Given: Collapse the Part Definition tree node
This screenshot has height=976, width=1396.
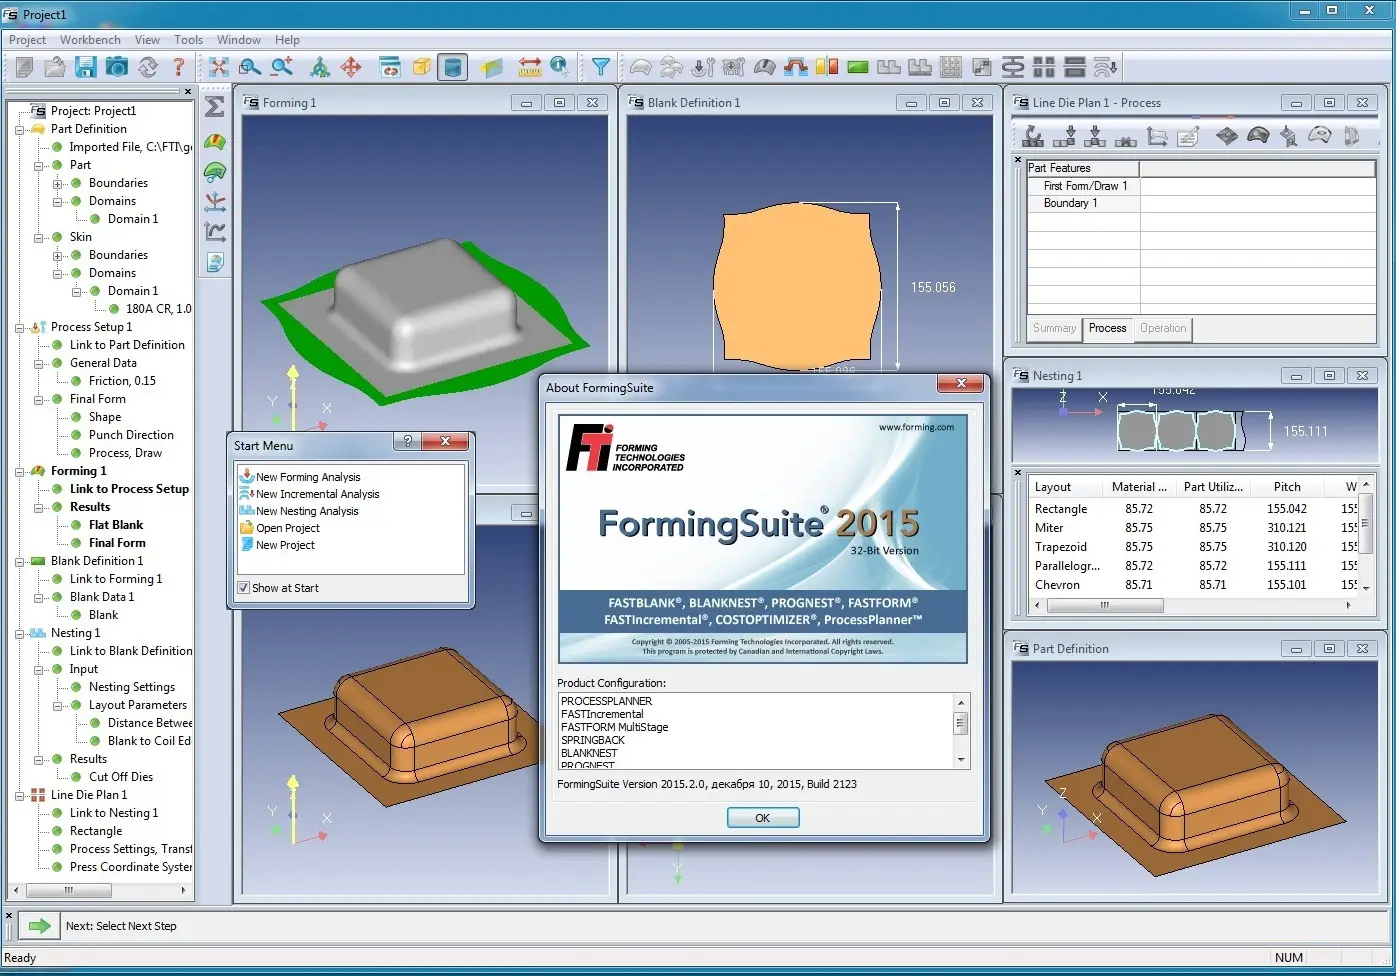Looking at the screenshot, I should [20, 129].
